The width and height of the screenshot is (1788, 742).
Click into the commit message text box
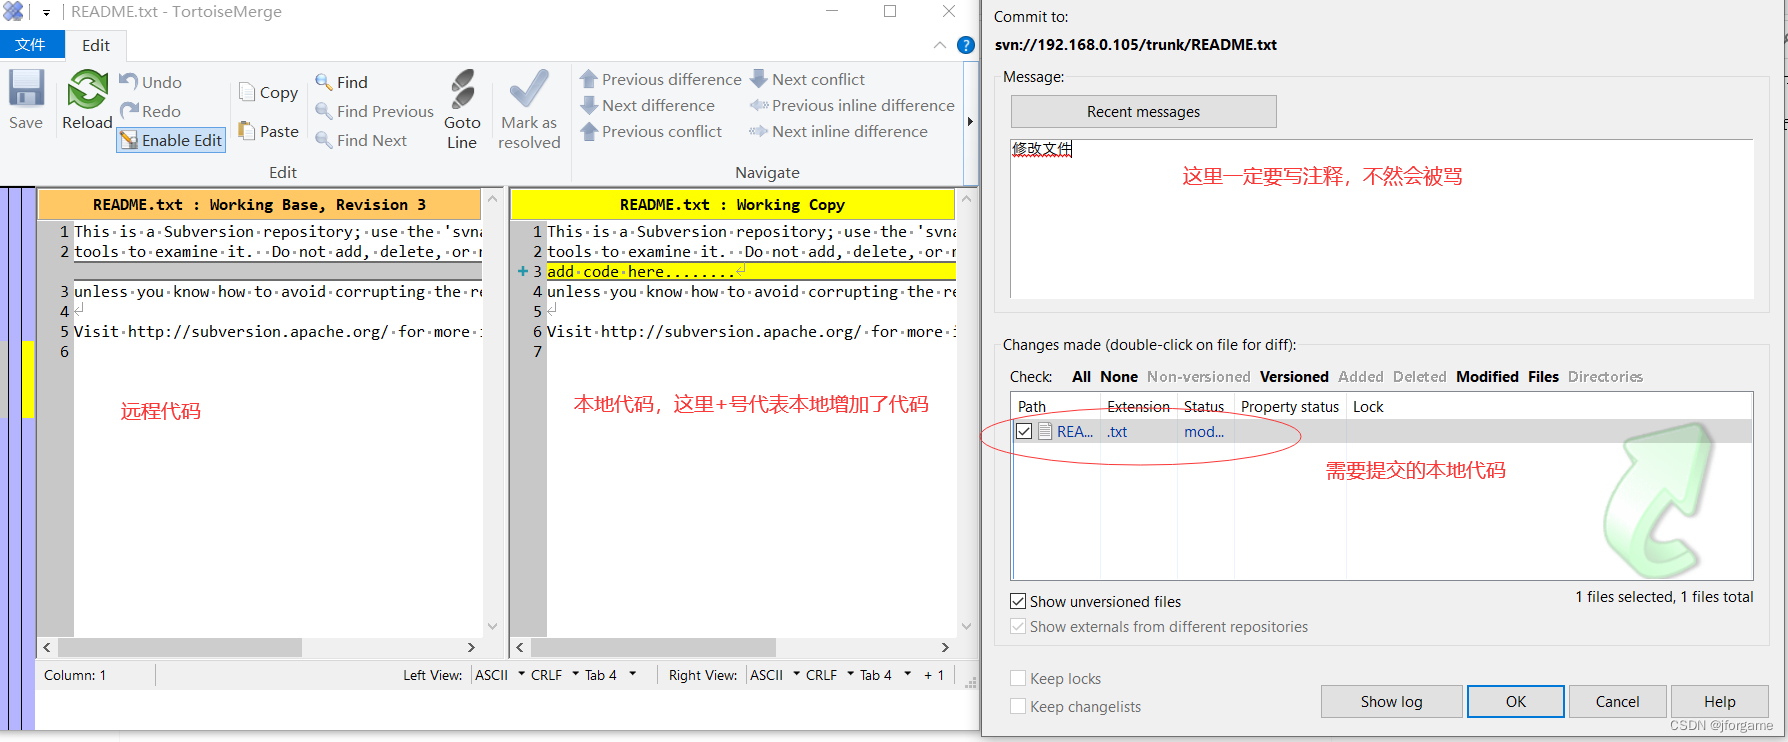(1381, 218)
